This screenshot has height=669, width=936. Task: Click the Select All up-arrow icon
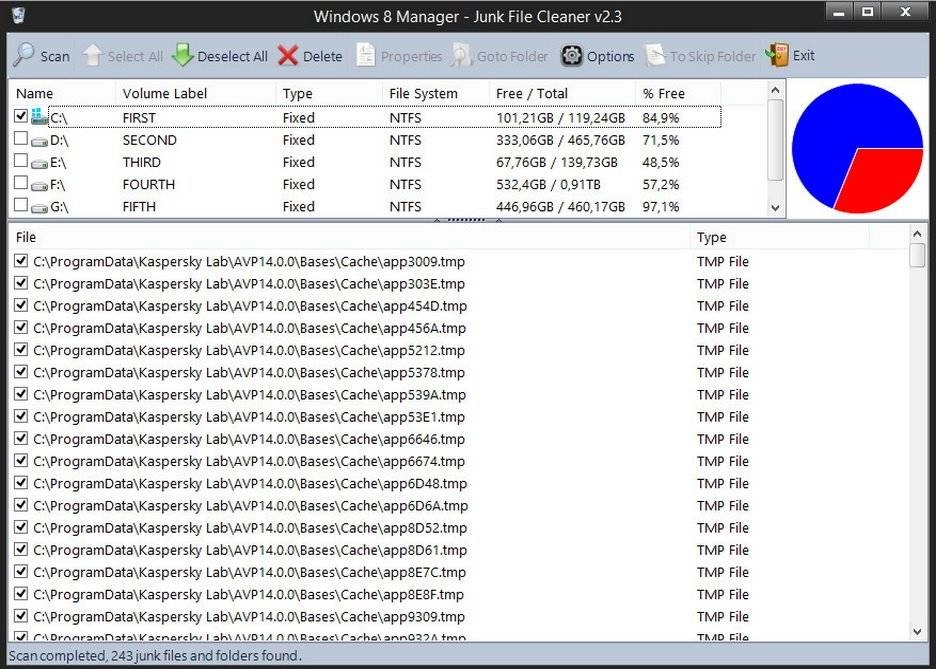93,56
